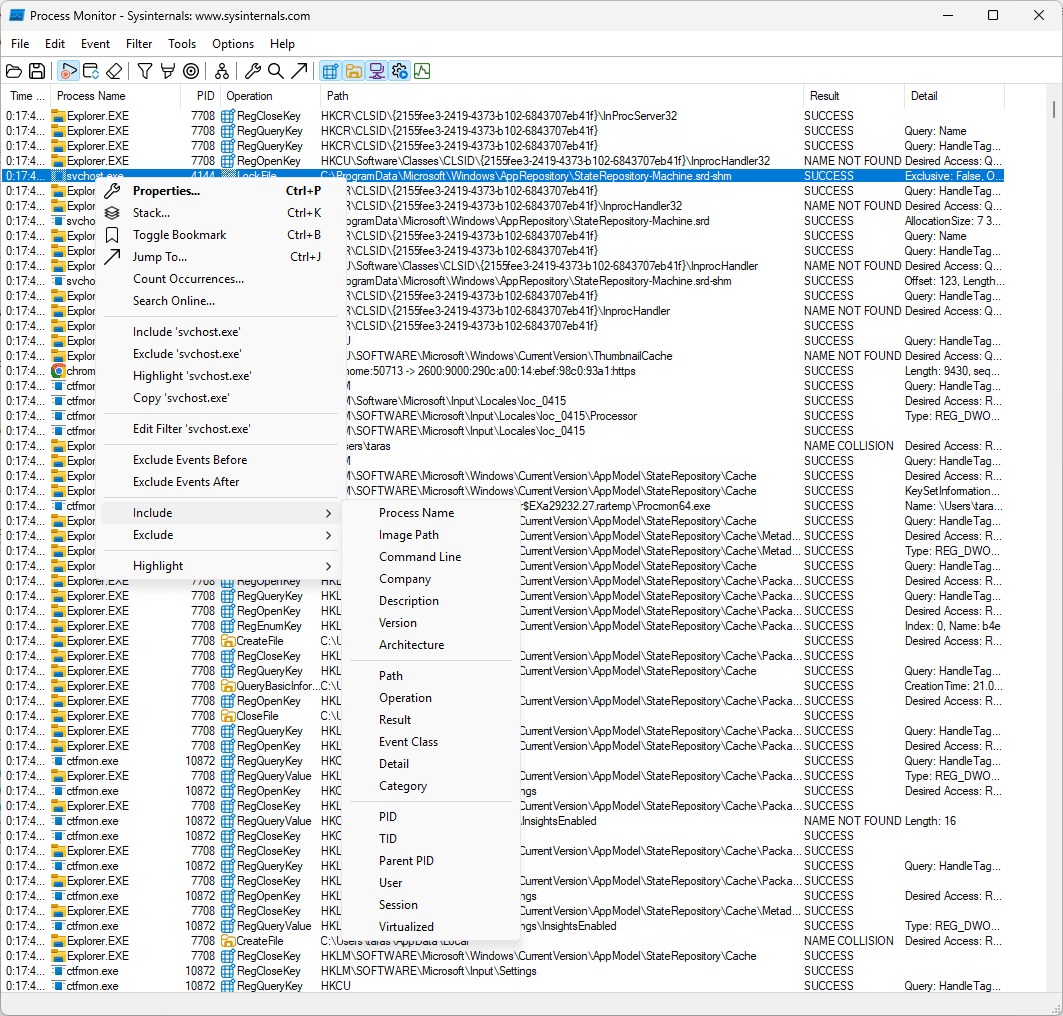Select Copy 'svchost.exe' entry

220,398
